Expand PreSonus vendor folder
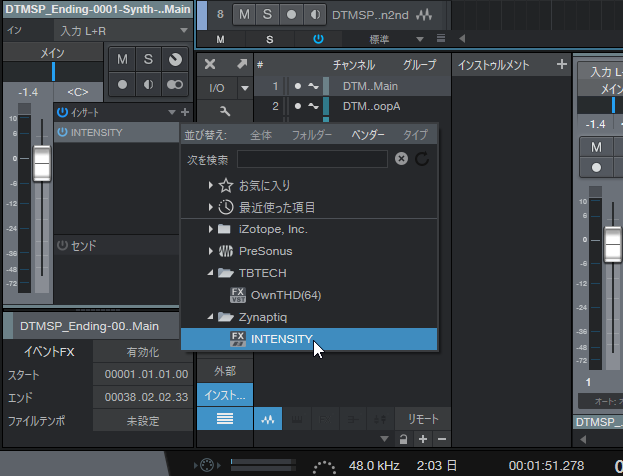This screenshot has width=623, height=476. 210,251
